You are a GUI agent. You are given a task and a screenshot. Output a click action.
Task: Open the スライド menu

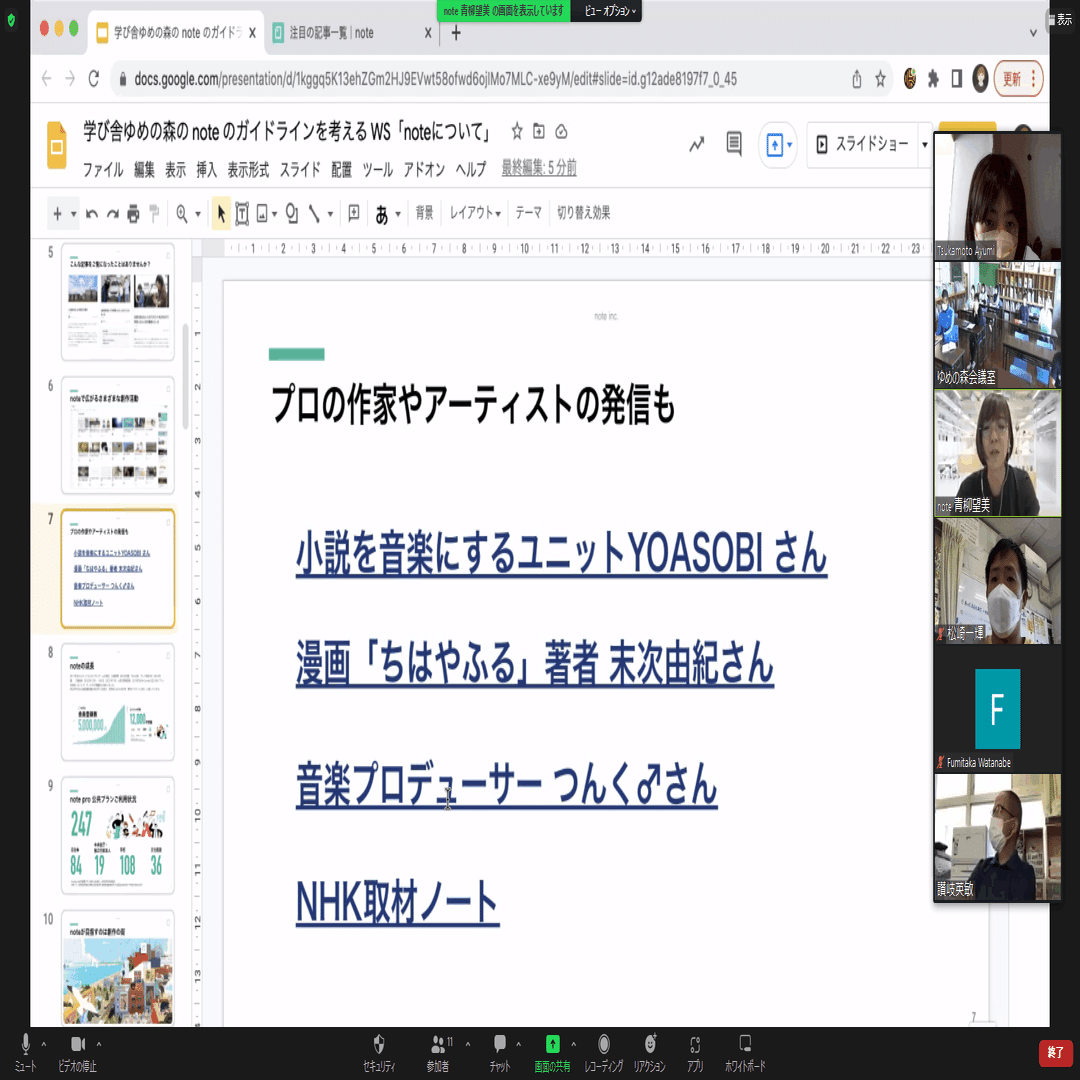(300, 169)
